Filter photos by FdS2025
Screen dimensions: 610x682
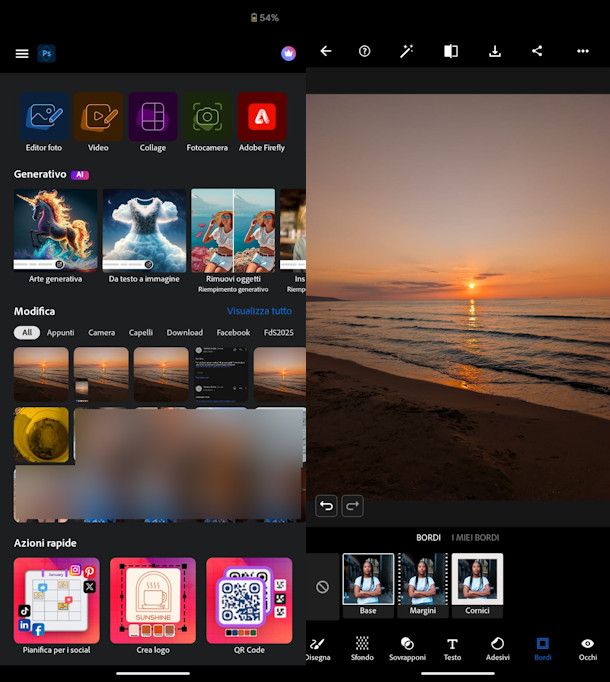tap(278, 332)
